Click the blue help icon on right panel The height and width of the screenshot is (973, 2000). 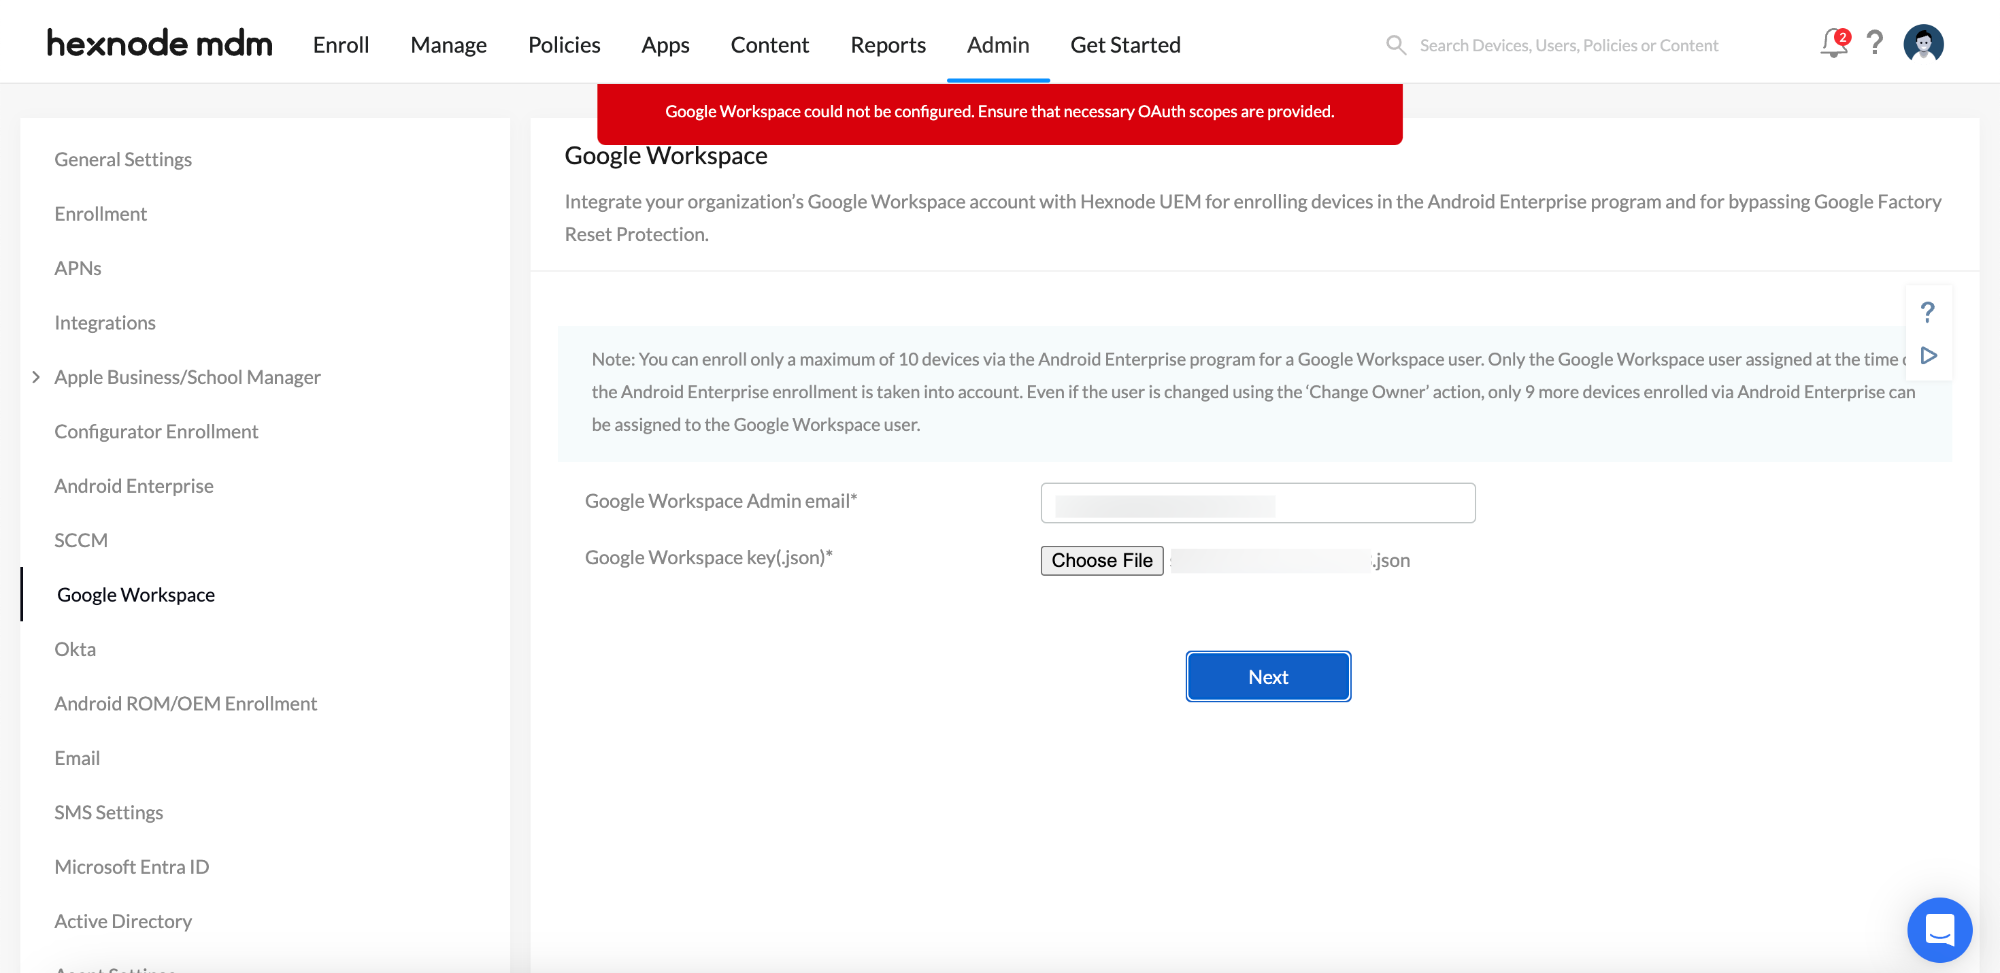(x=1927, y=312)
